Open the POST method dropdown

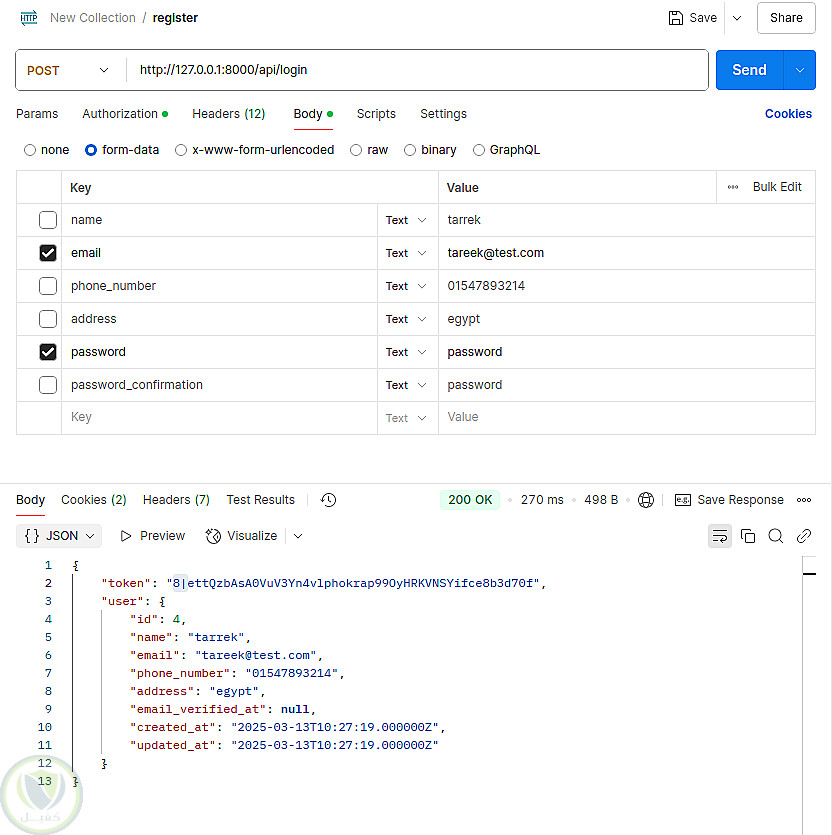(68, 71)
